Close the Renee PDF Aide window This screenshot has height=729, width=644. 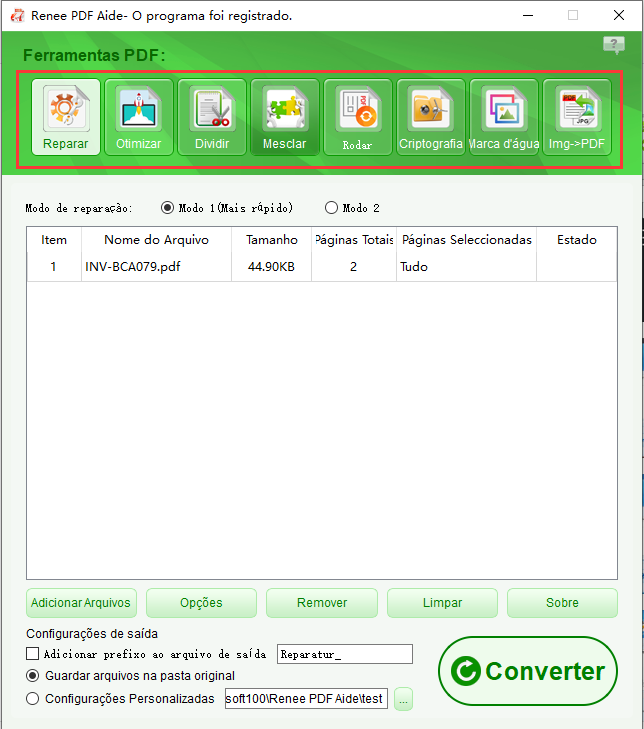[x=619, y=15]
